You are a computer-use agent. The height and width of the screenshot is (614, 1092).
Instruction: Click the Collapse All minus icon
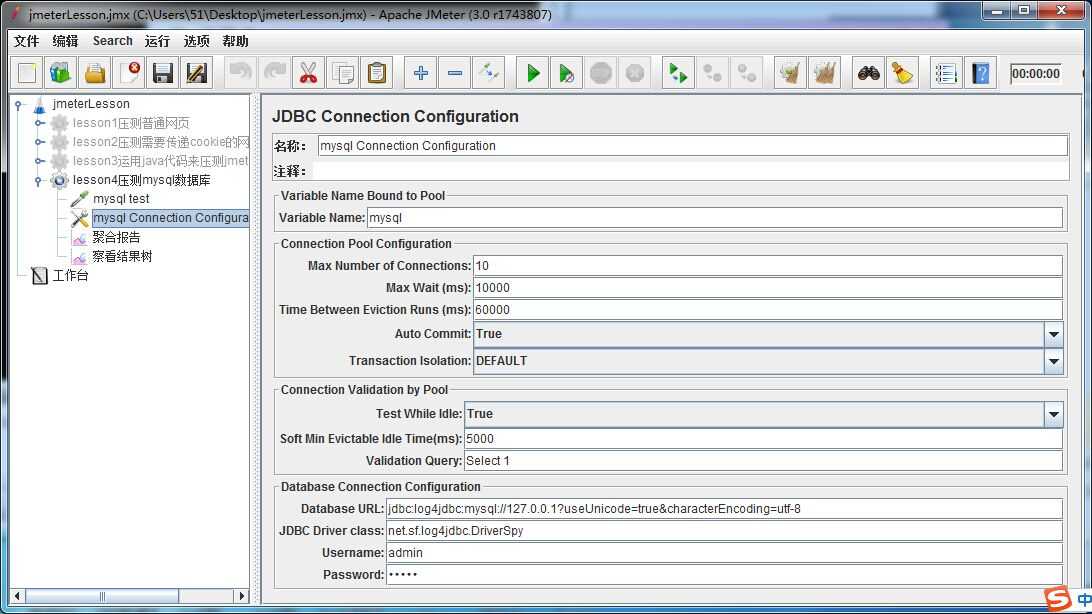[455, 73]
